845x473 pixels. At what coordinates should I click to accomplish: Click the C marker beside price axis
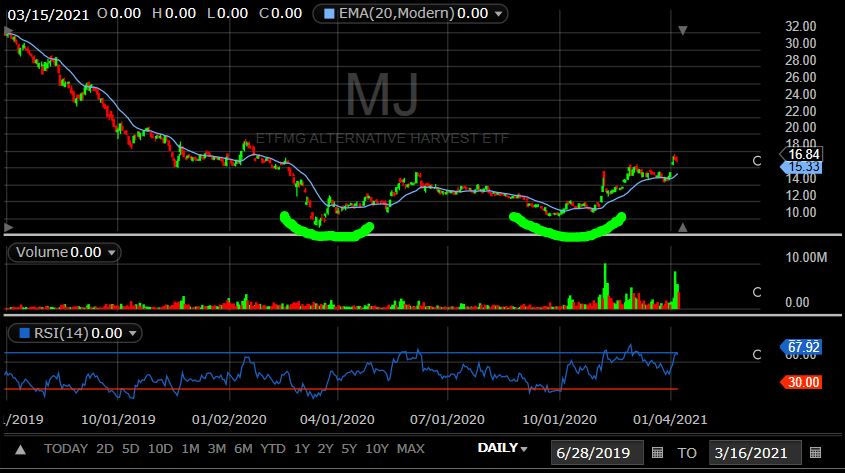coord(757,161)
